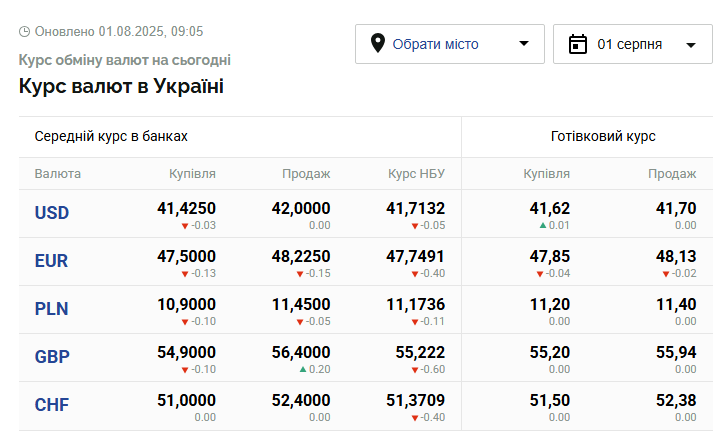Image resolution: width=724 pixels, height=432 pixels.
Task: Expand the date picker arrow
Action: [691, 45]
